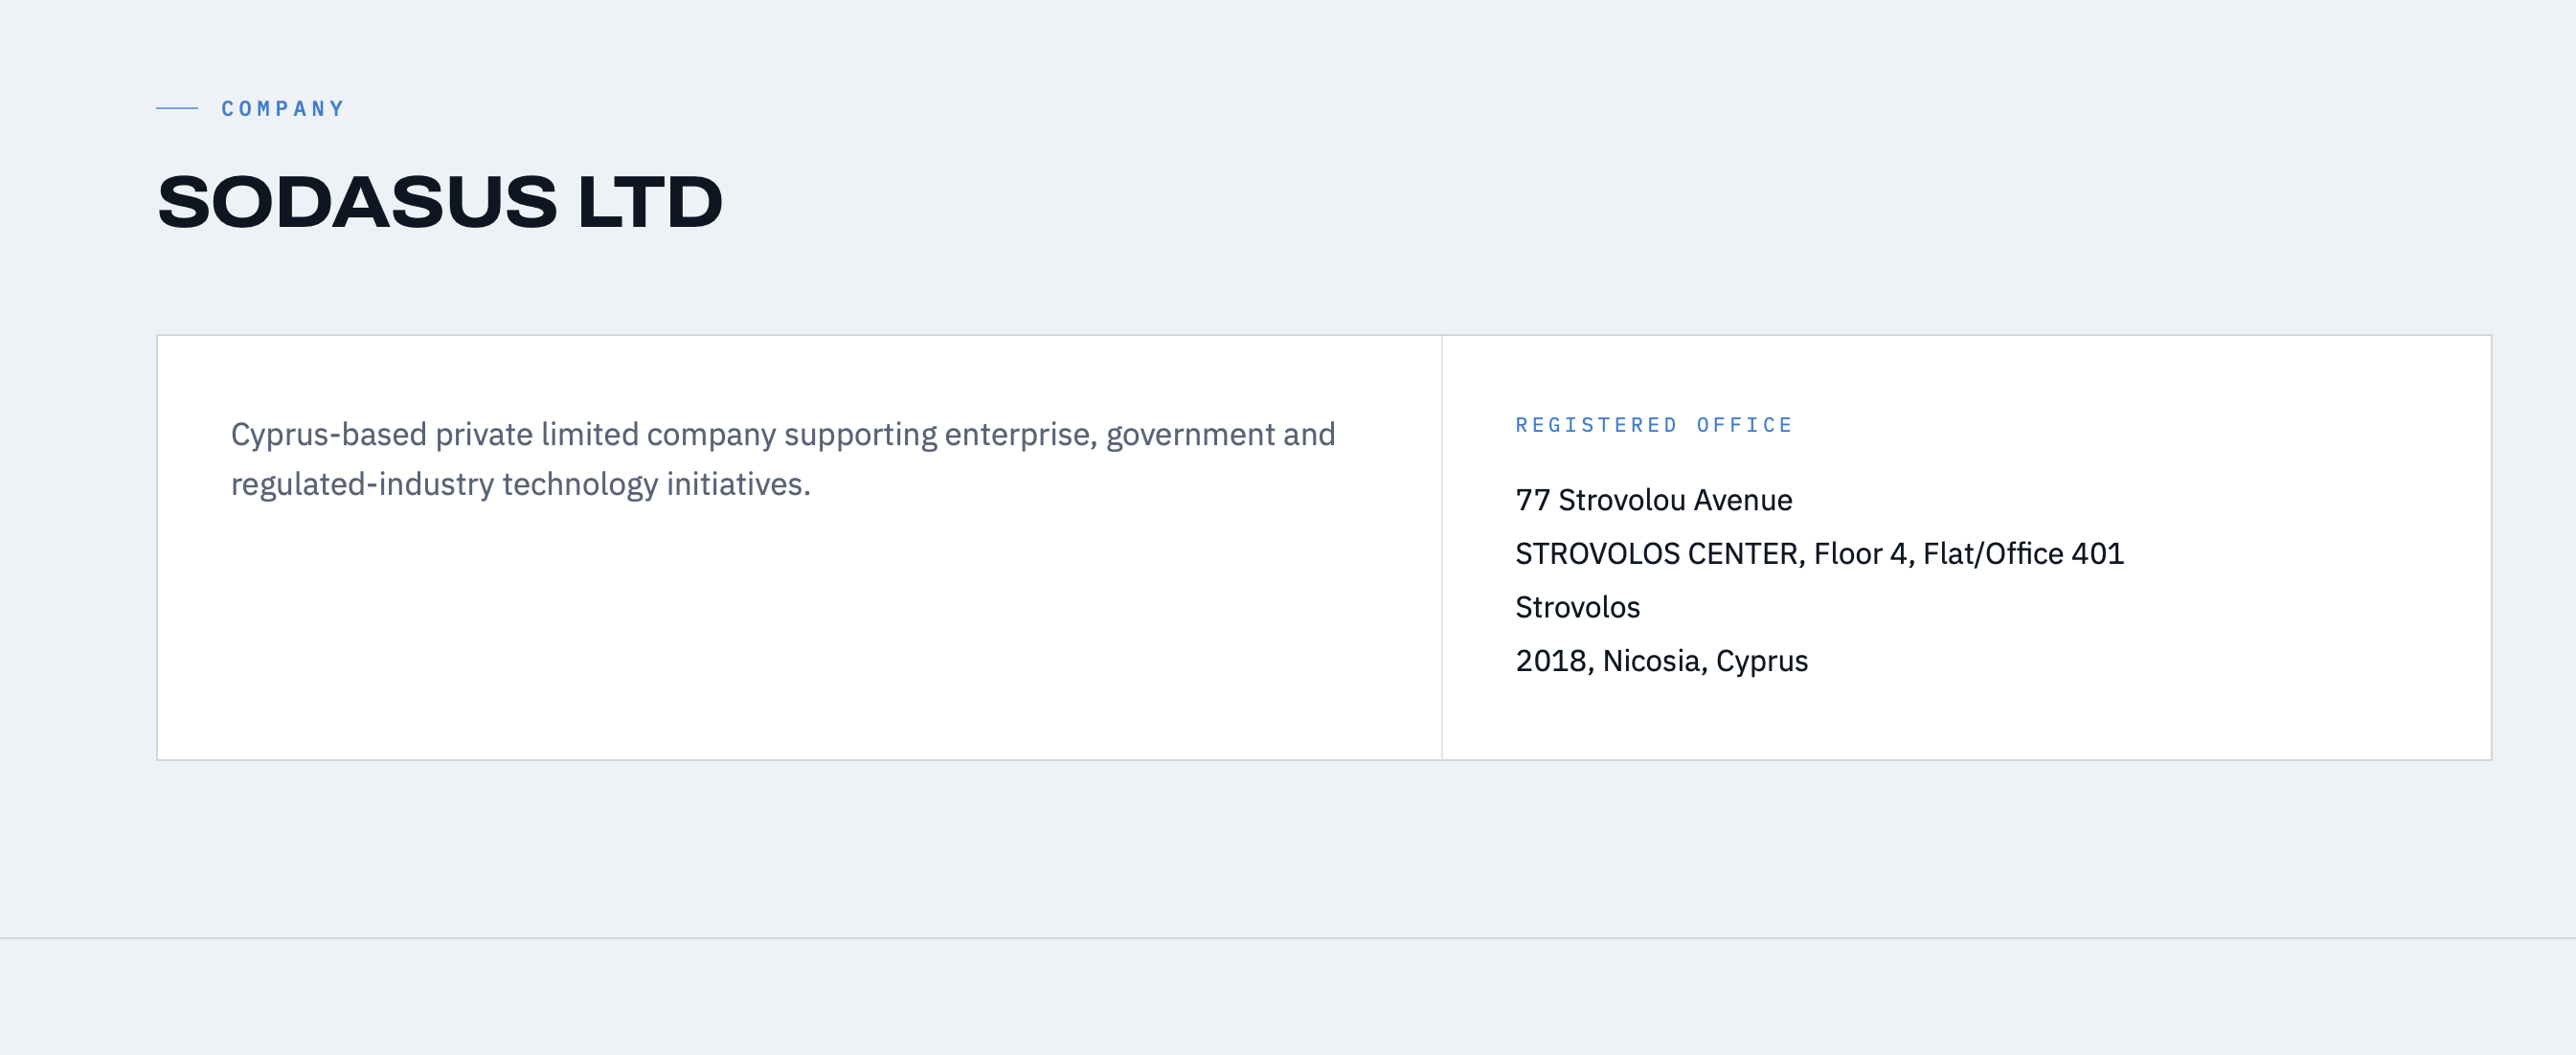Click the Flat/Office 401 text
The image size is (2576, 1055).
pos(2023,554)
